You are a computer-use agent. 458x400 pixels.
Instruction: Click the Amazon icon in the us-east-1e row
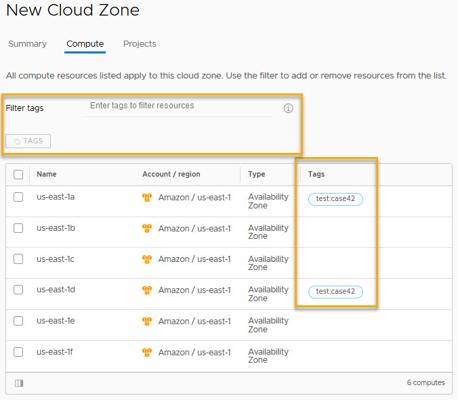click(x=147, y=321)
